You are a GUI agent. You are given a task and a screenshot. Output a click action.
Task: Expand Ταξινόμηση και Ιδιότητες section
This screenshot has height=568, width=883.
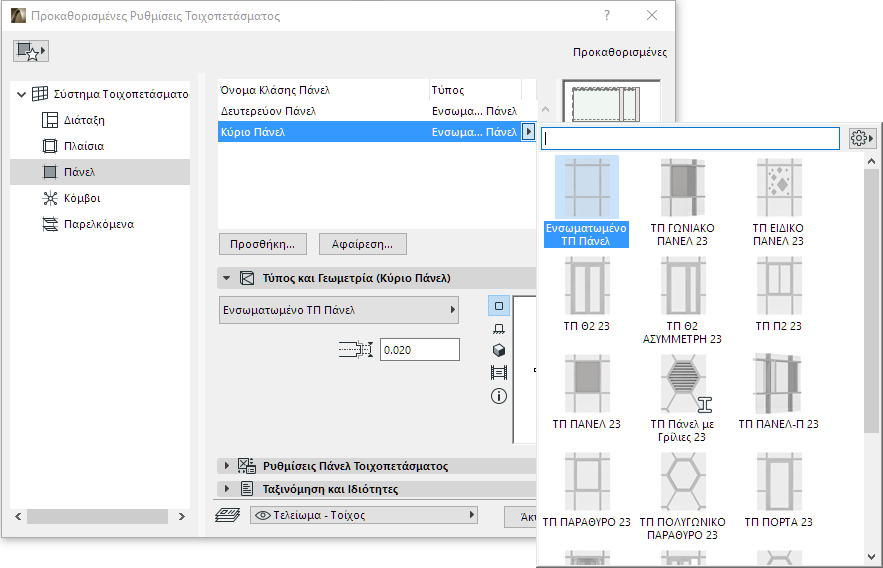(x=226, y=489)
